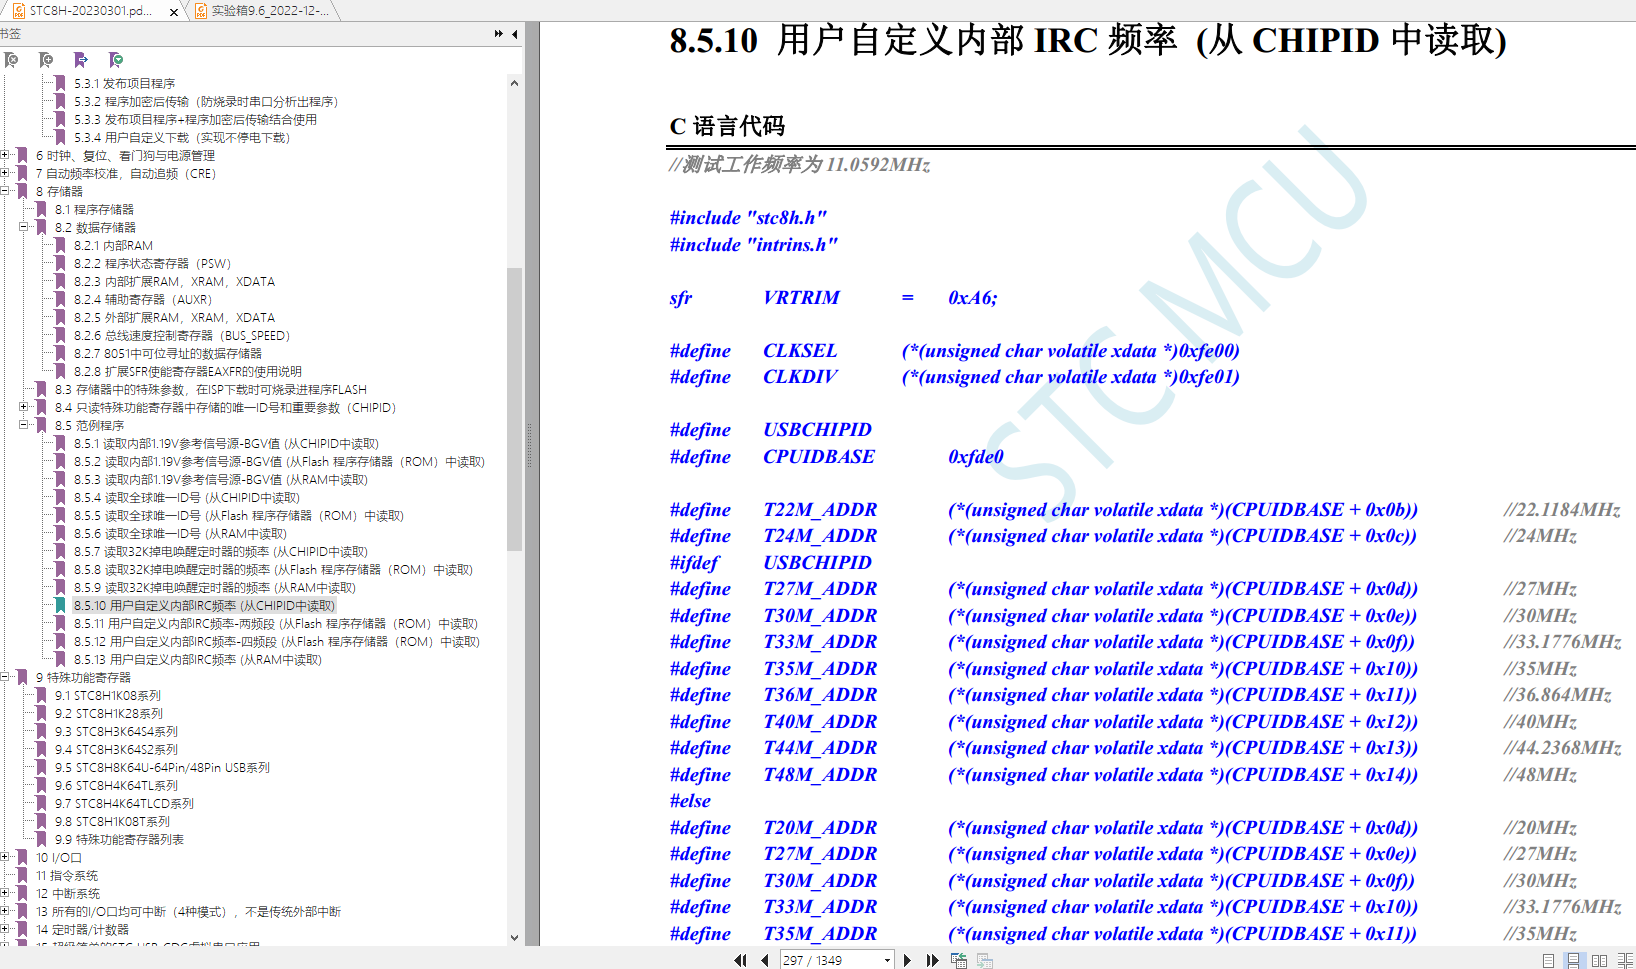
Task: Collapse the 8.2 数据存储器 branch
Action: coord(24,227)
